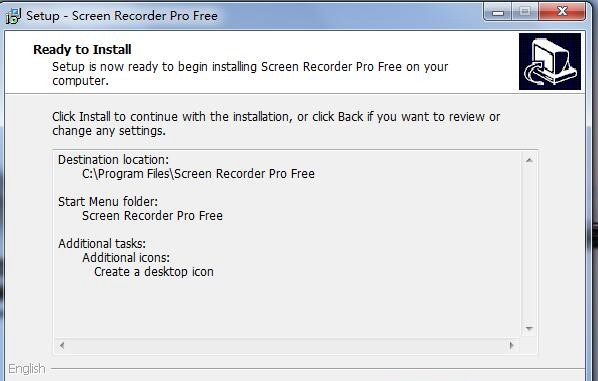
Task: Click the summary box scroll down arrow
Action: point(529,329)
